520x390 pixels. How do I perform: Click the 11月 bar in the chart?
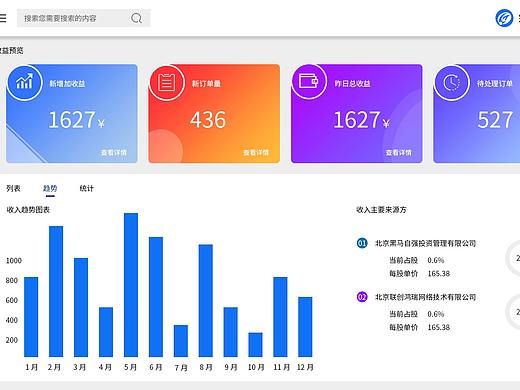point(280,317)
